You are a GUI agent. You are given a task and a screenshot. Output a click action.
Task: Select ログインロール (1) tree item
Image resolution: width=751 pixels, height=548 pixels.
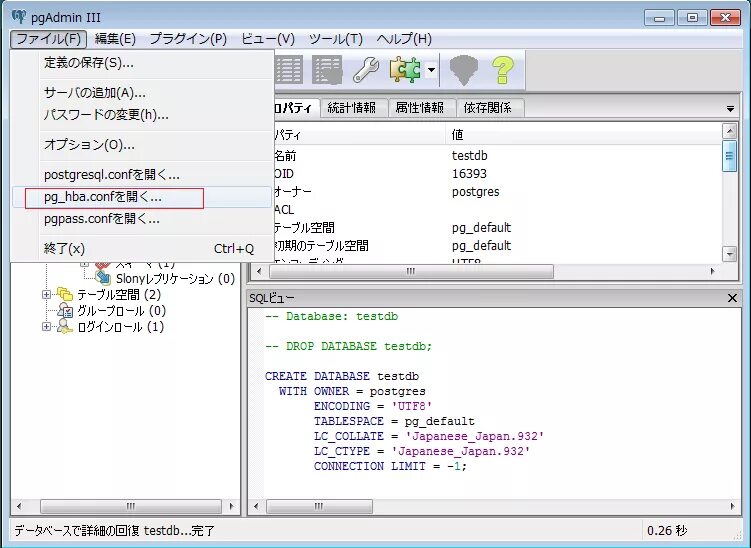click(x=121, y=327)
